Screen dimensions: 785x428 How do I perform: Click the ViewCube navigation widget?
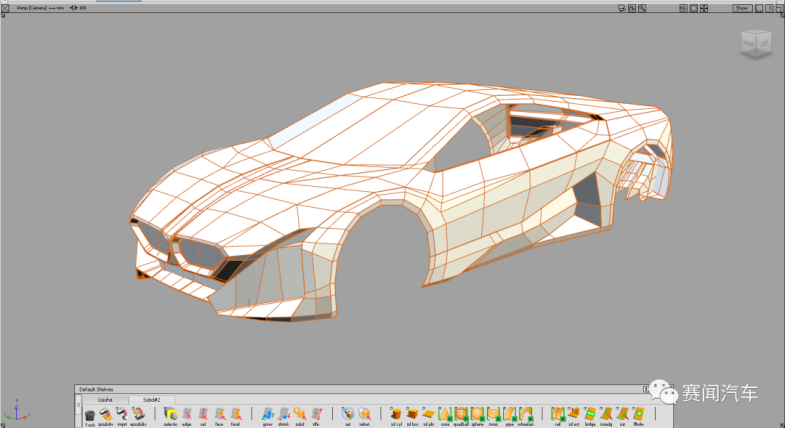755,42
